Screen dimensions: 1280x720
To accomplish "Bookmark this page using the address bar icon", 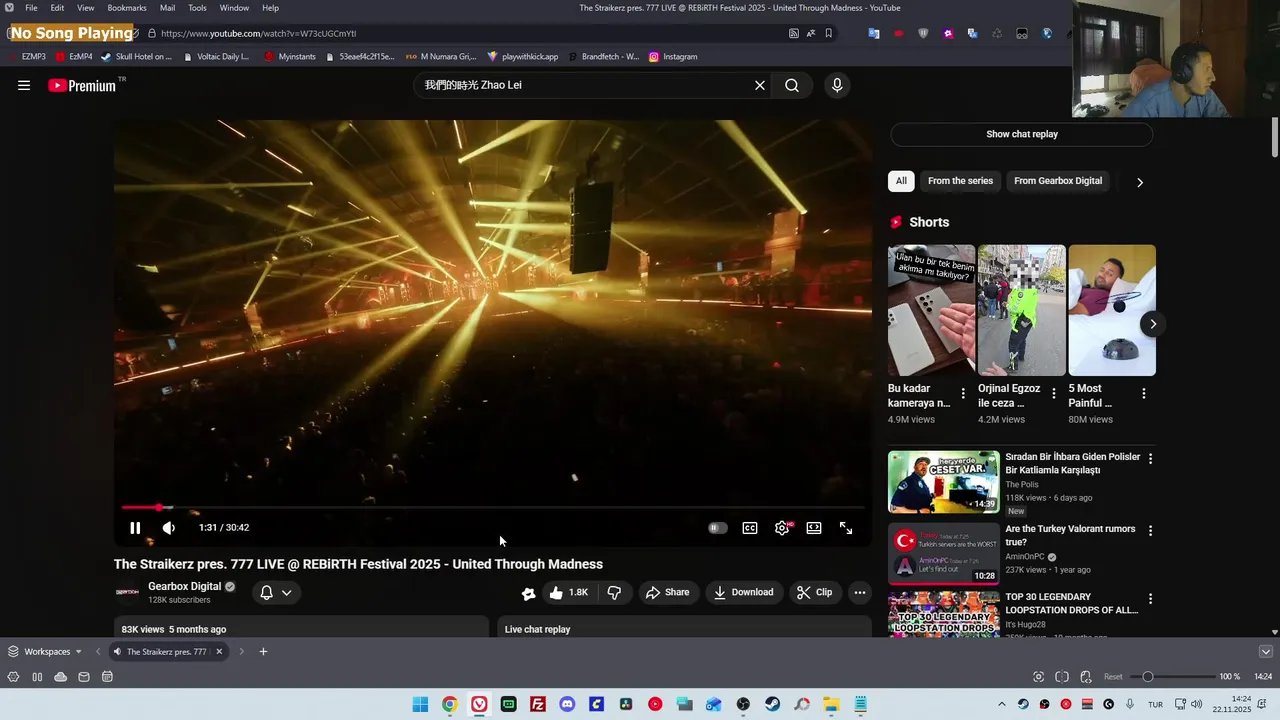I will click(828, 33).
